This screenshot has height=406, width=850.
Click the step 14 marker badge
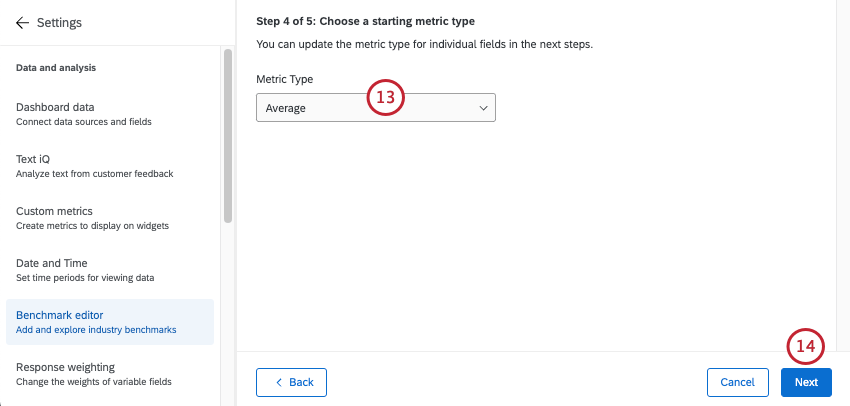pos(806,347)
